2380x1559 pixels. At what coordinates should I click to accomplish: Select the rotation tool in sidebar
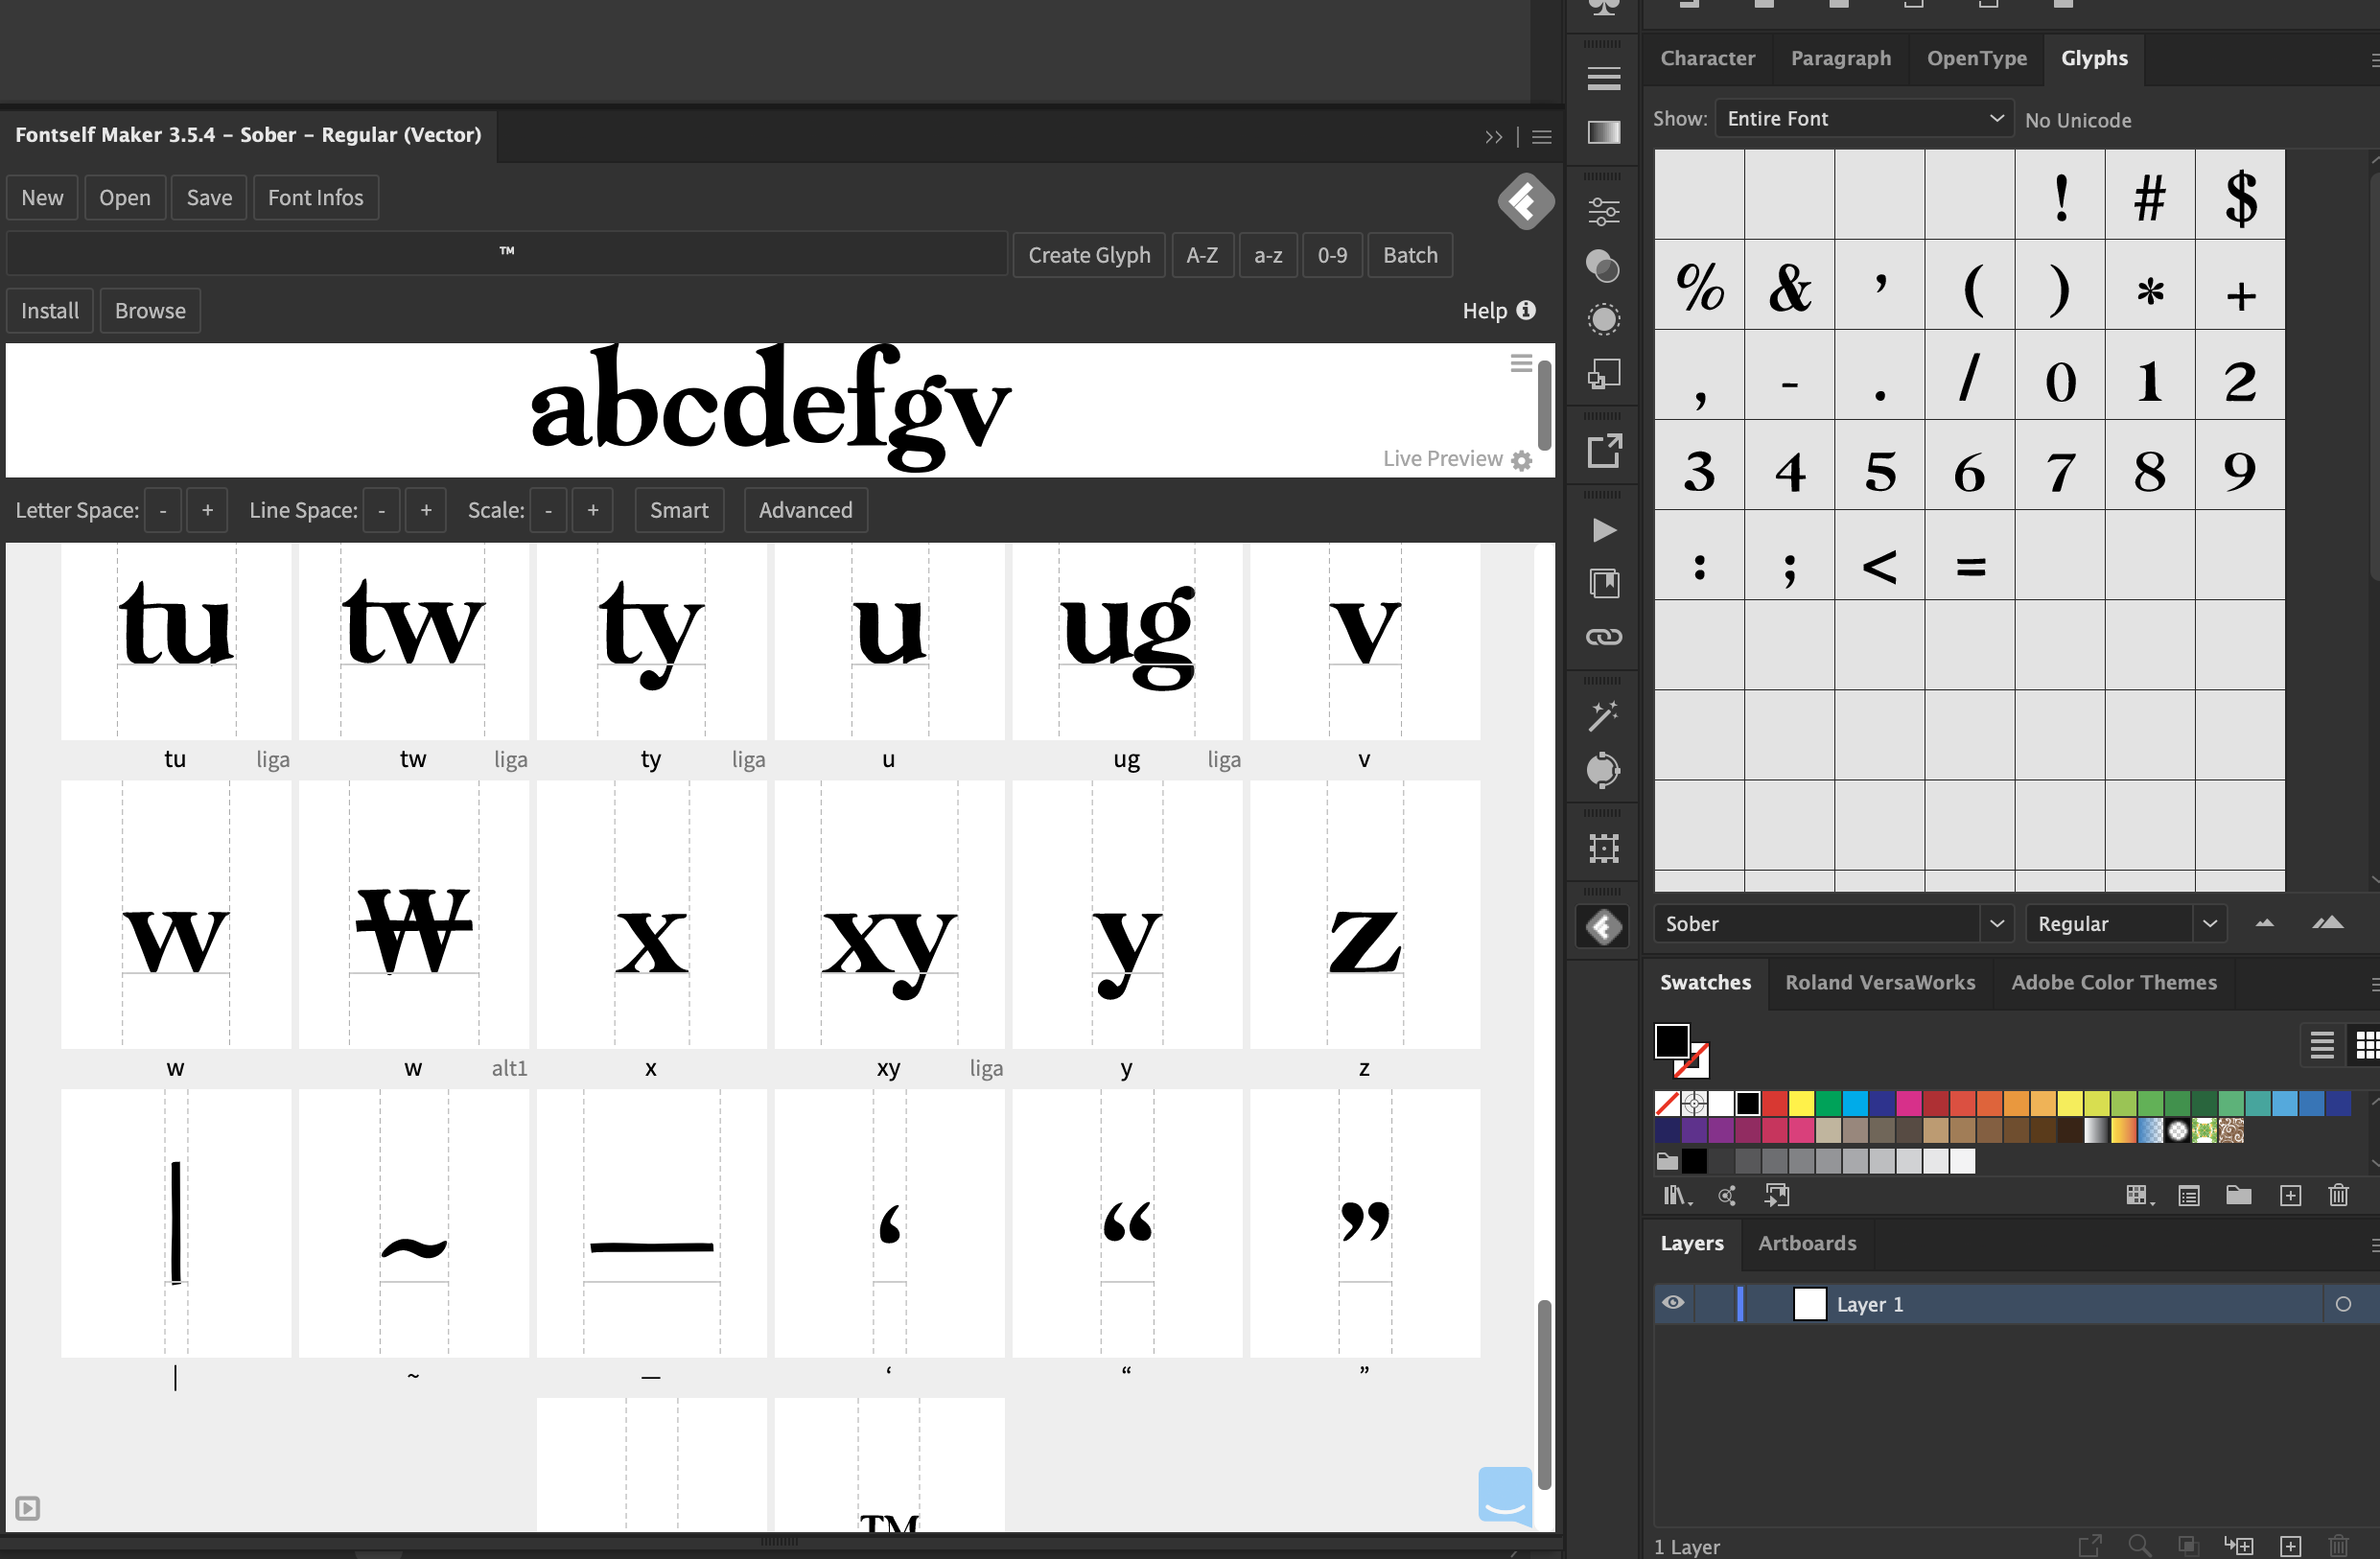(1600, 771)
